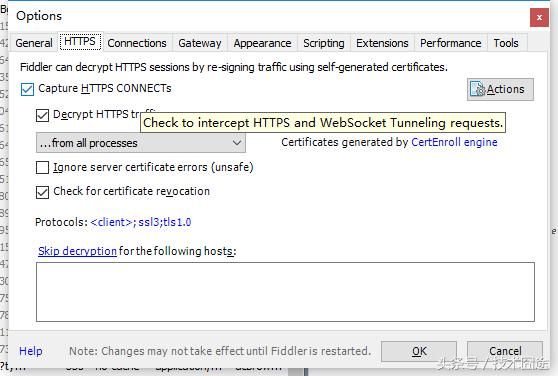Select the Gateway tab
The height and width of the screenshot is (376, 558).
pyautogui.click(x=200, y=43)
